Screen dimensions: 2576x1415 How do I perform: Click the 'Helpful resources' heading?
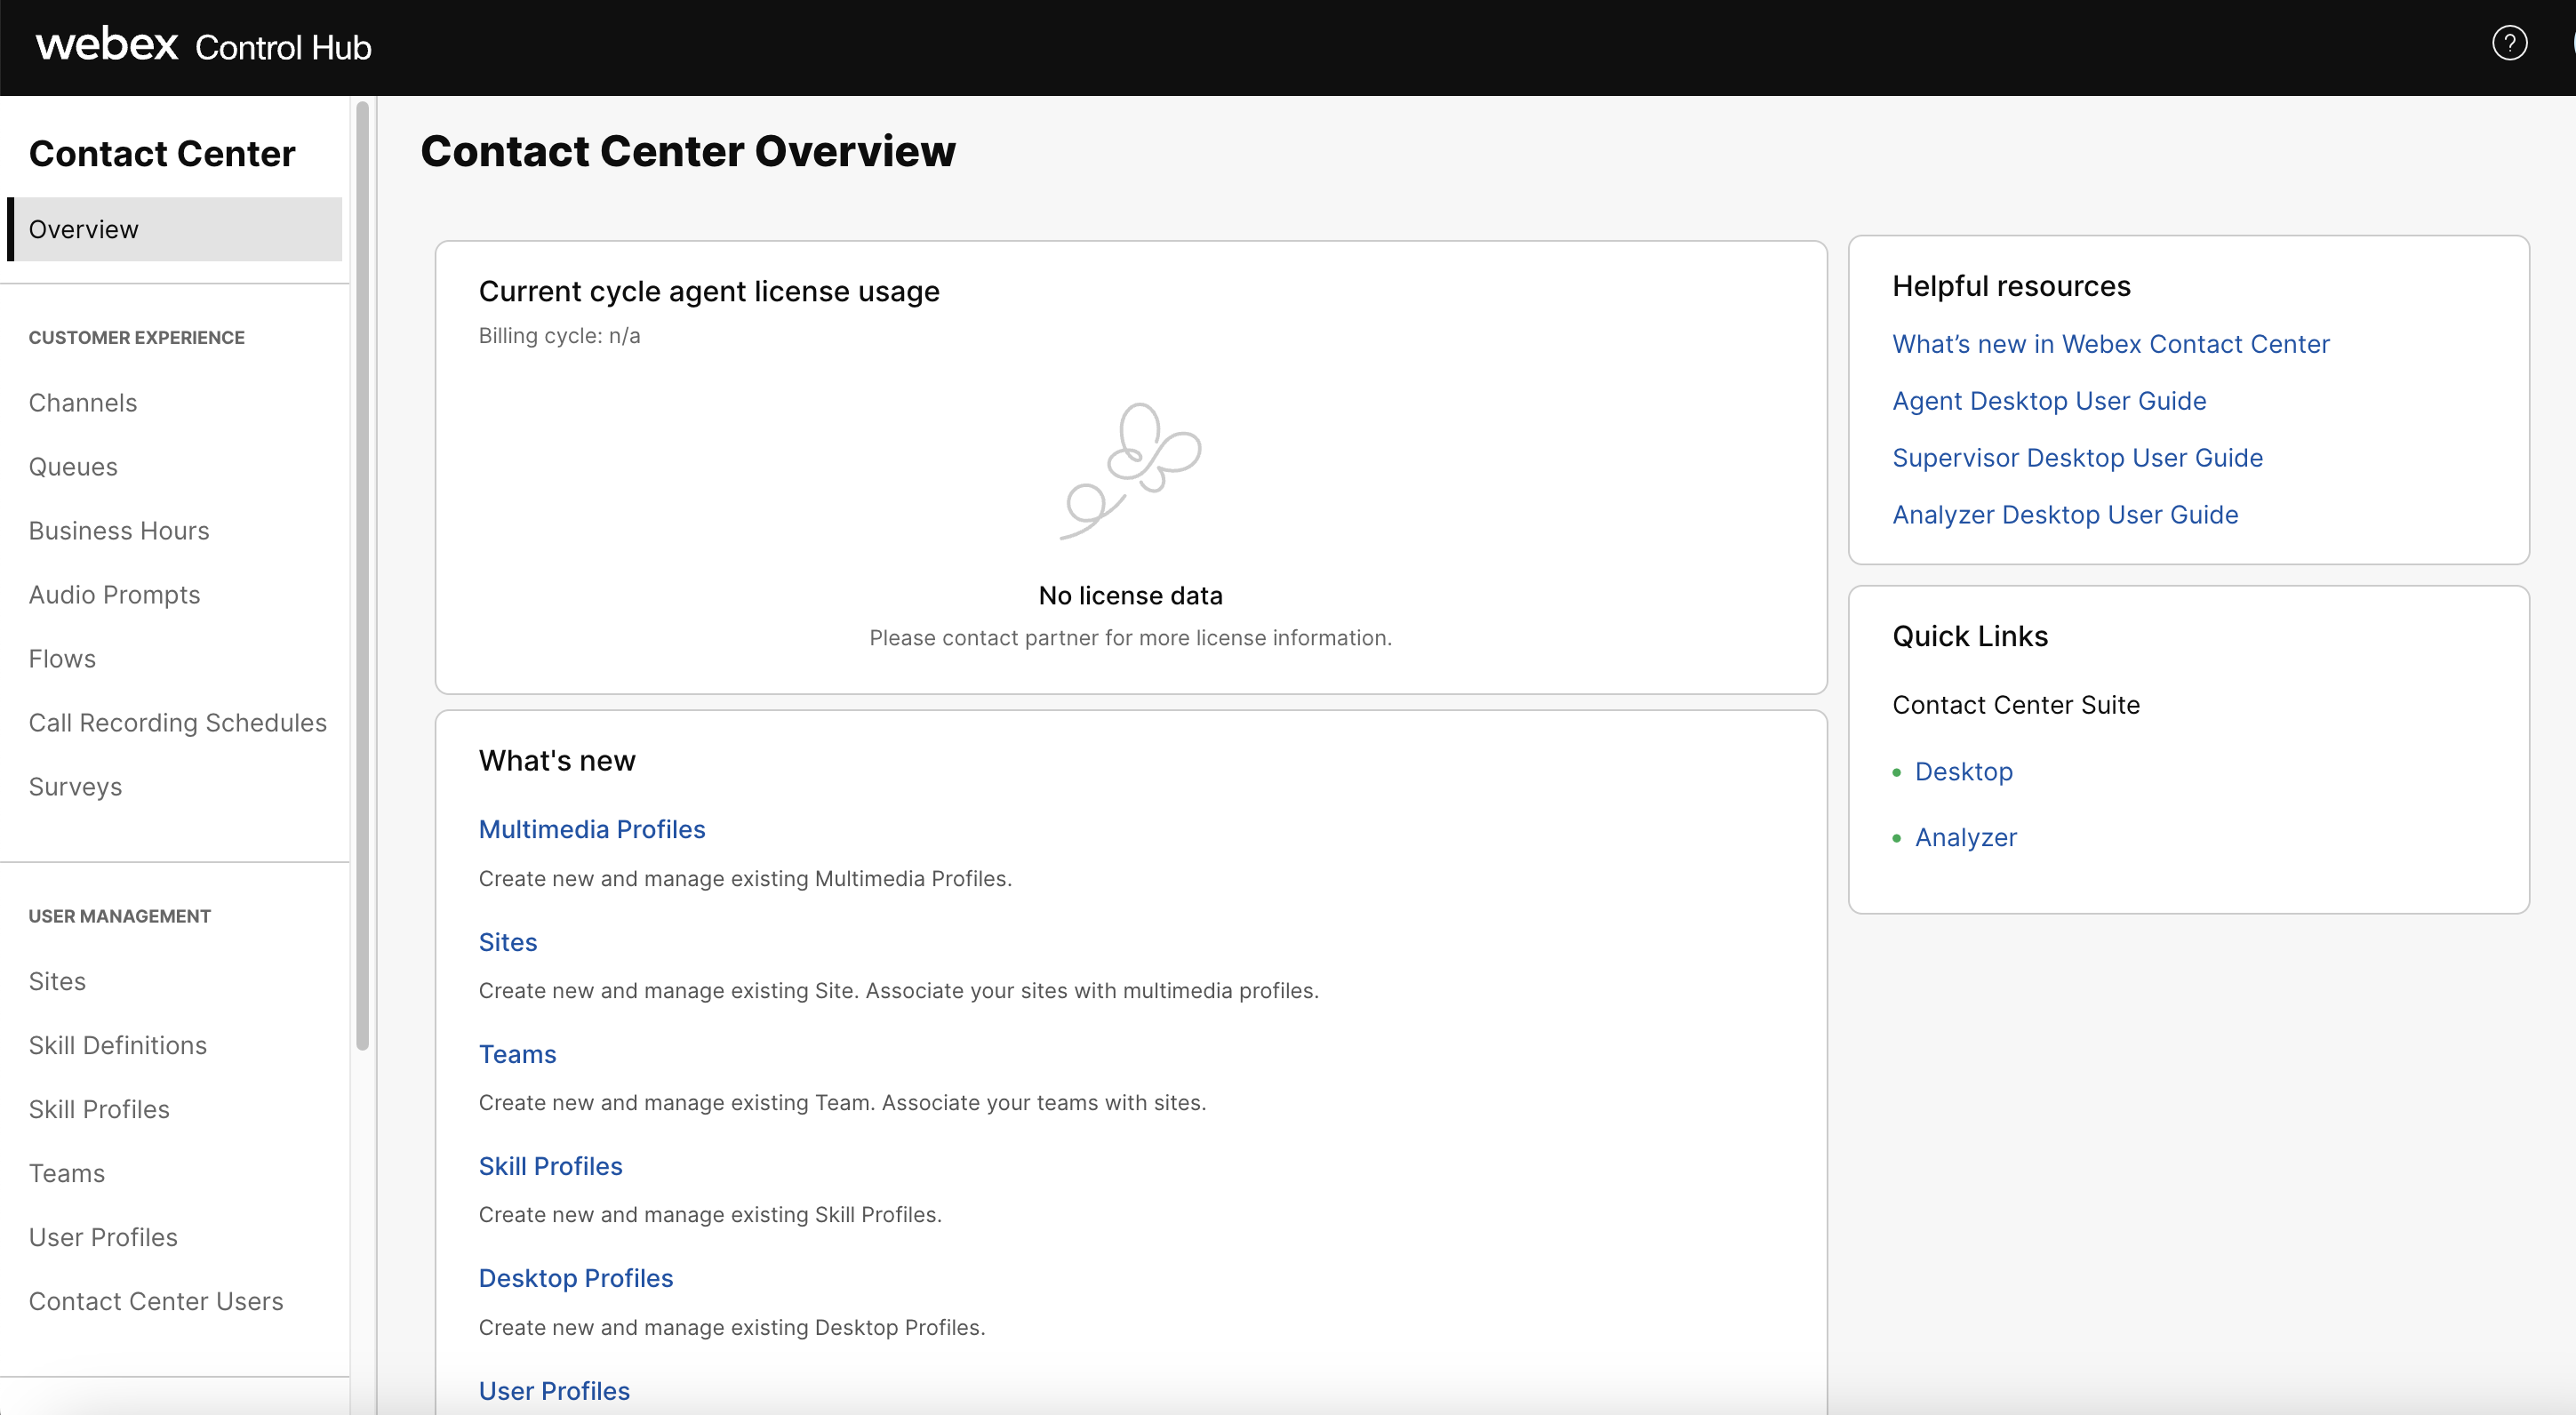coord(2011,286)
